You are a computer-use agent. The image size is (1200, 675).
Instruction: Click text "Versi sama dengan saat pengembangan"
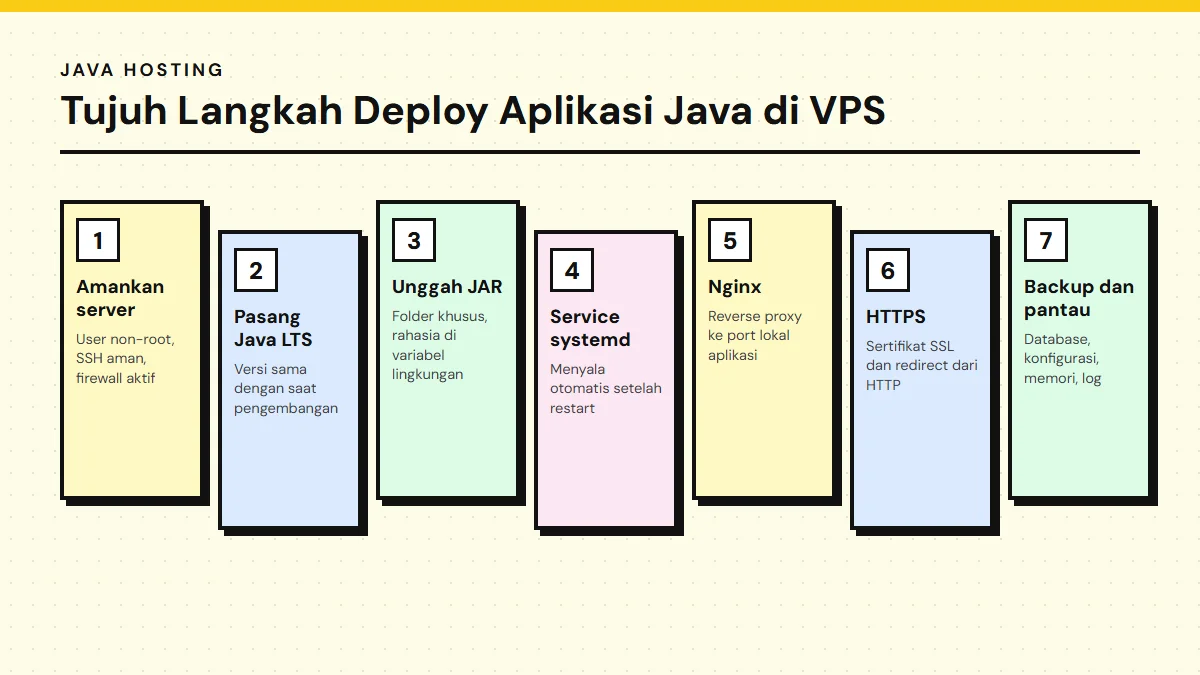point(286,388)
